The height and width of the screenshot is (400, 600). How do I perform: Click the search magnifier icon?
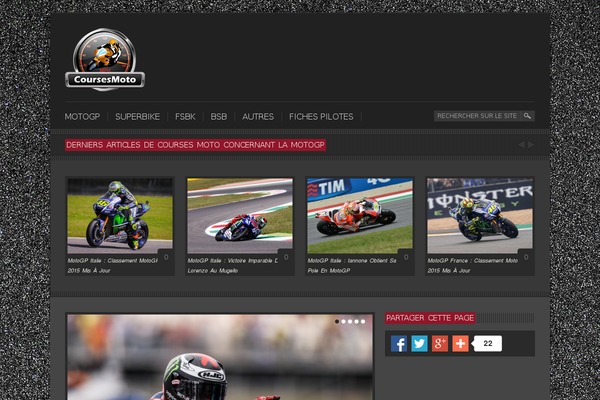tap(527, 116)
